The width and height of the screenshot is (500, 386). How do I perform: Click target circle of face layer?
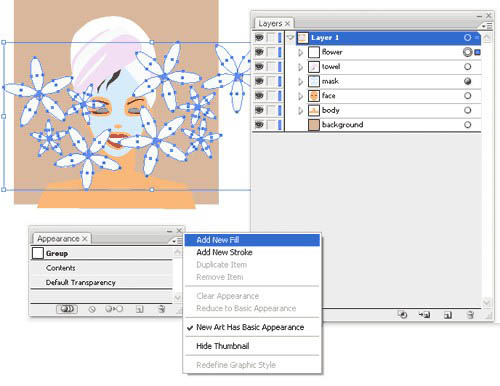467,96
